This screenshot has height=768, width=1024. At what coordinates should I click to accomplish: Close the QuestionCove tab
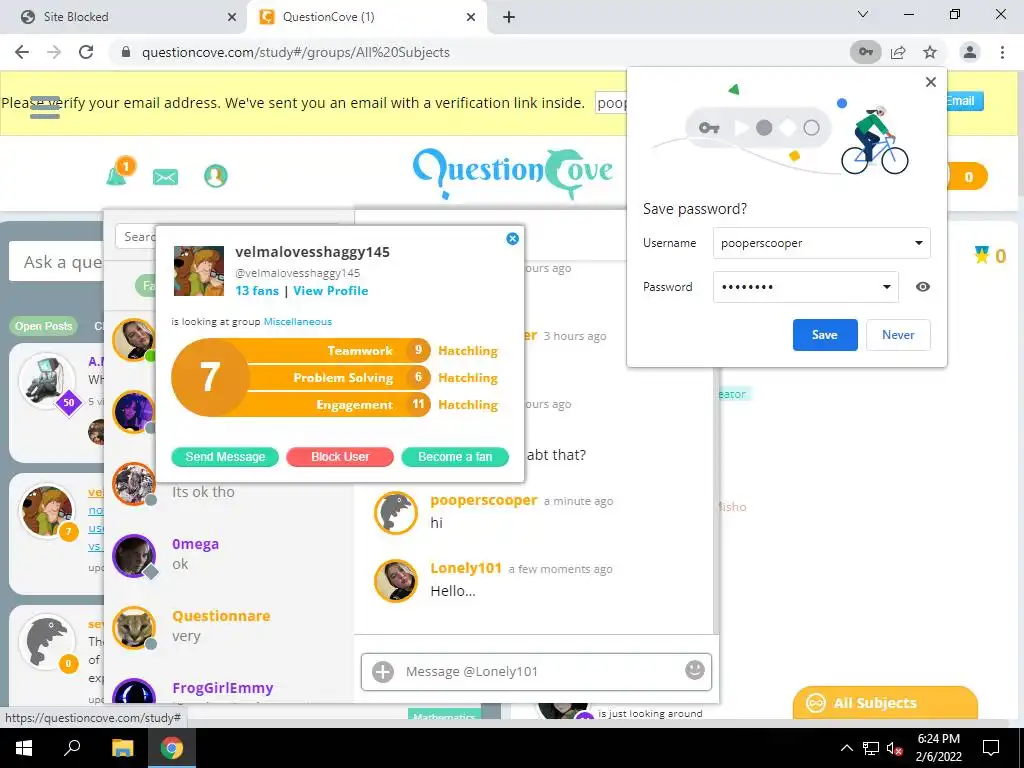pos(471,18)
